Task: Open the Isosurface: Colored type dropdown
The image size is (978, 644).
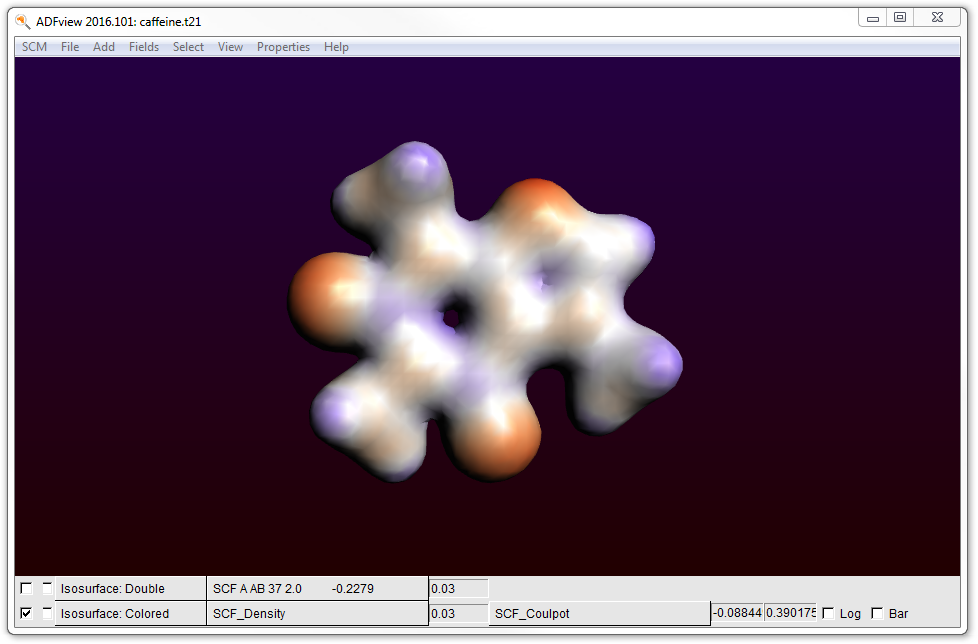Action: (130, 613)
